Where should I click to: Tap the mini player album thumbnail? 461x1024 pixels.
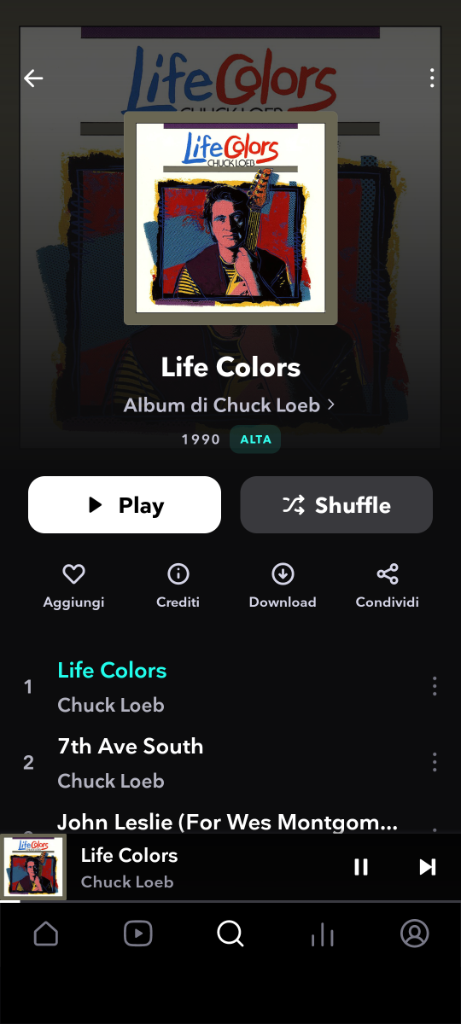click(33, 867)
